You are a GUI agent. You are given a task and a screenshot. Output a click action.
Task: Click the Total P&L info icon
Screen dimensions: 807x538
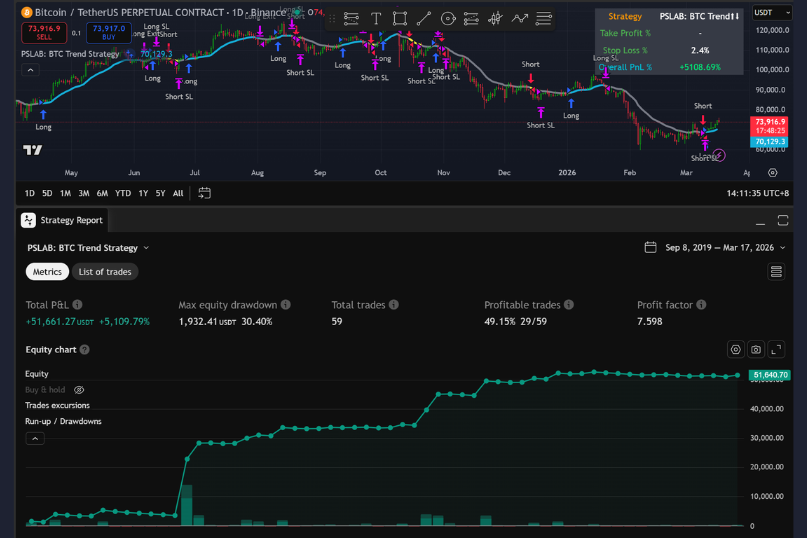[x=77, y=304]
